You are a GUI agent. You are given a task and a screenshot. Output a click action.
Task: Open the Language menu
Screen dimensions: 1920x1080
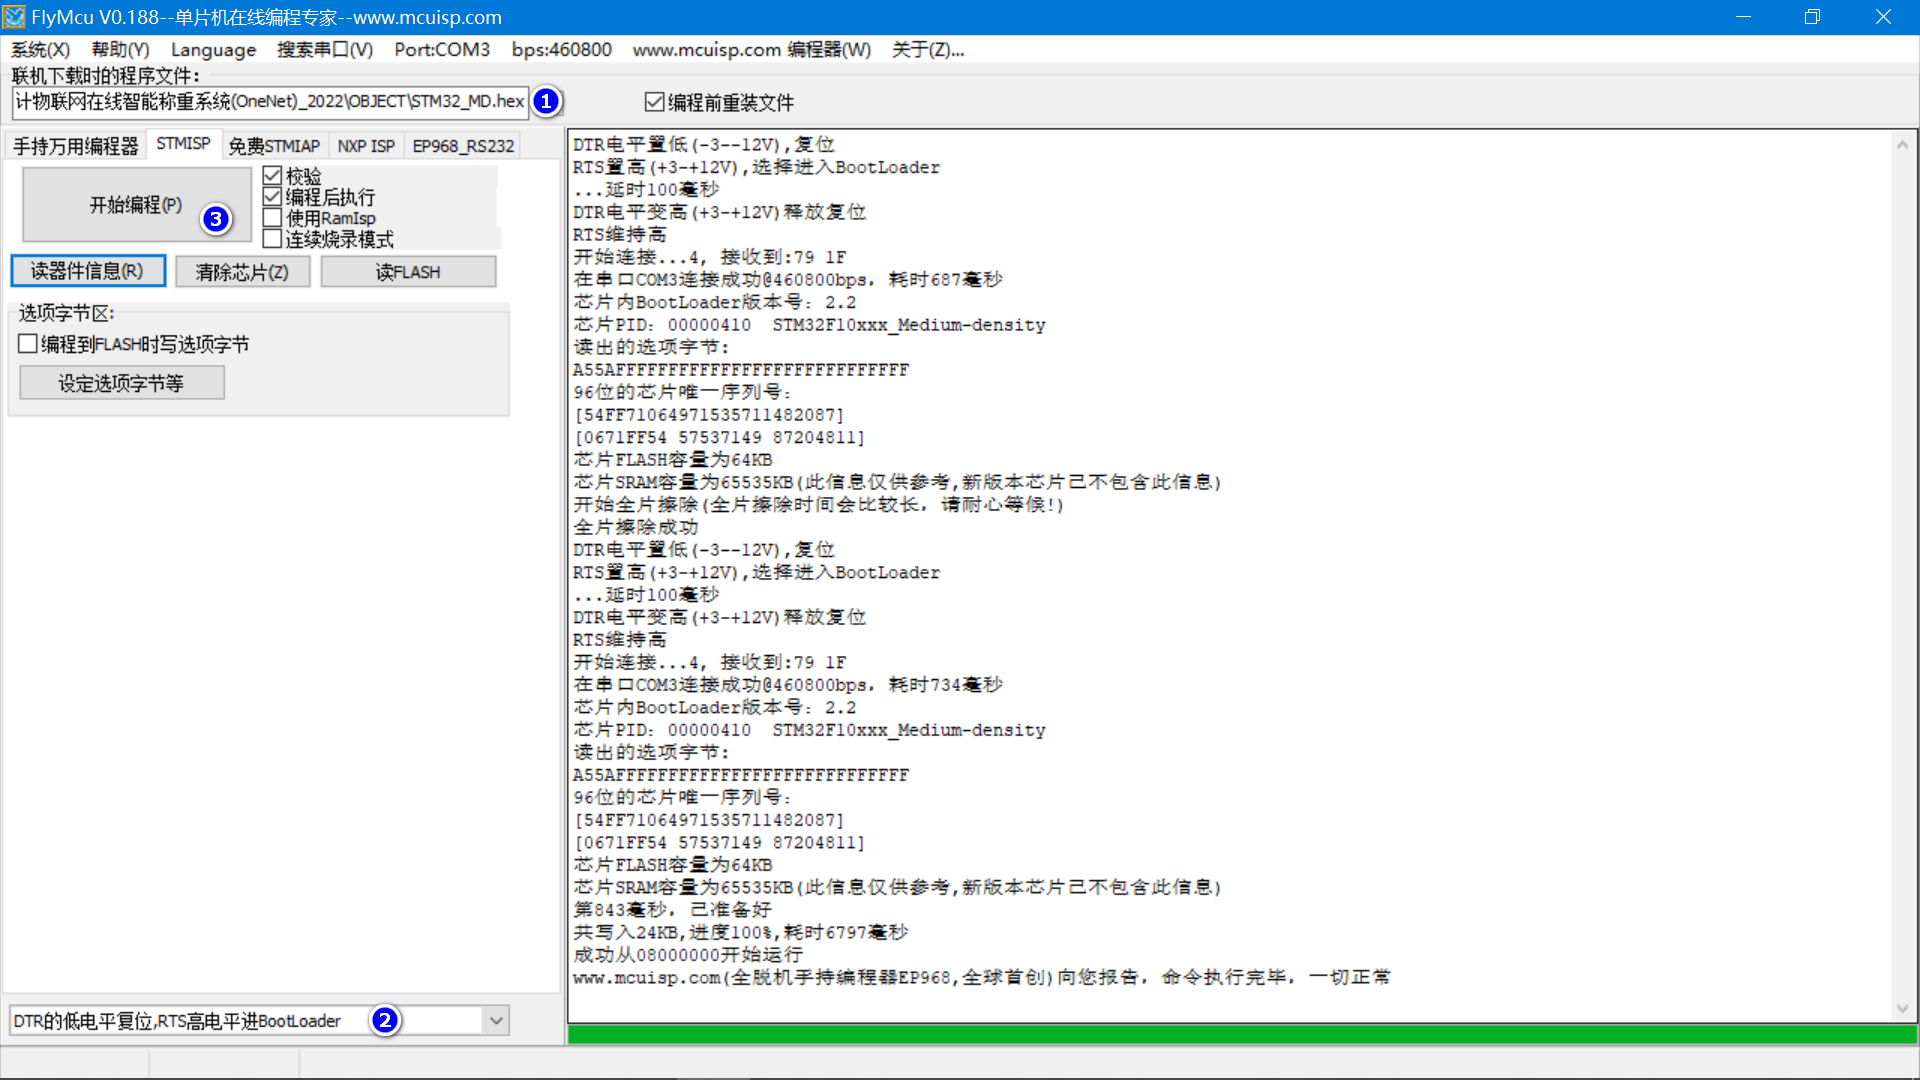(x=213, y=49)
